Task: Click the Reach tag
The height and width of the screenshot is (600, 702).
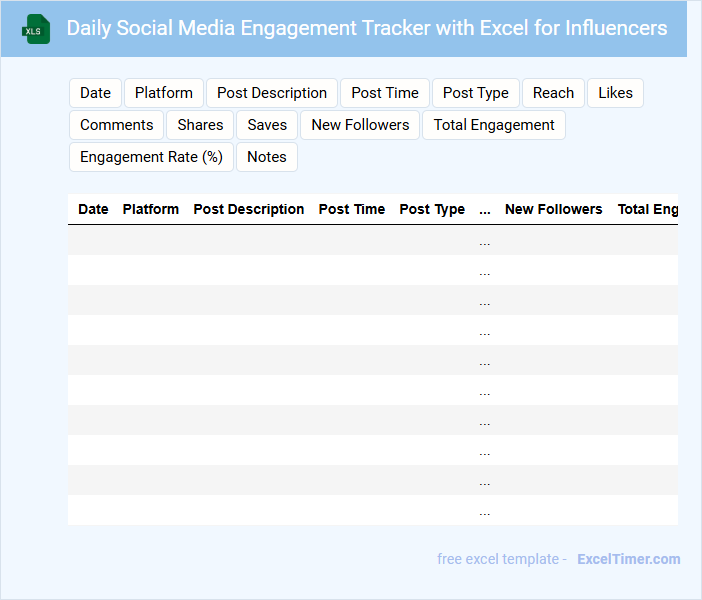Action: [553, 93]
